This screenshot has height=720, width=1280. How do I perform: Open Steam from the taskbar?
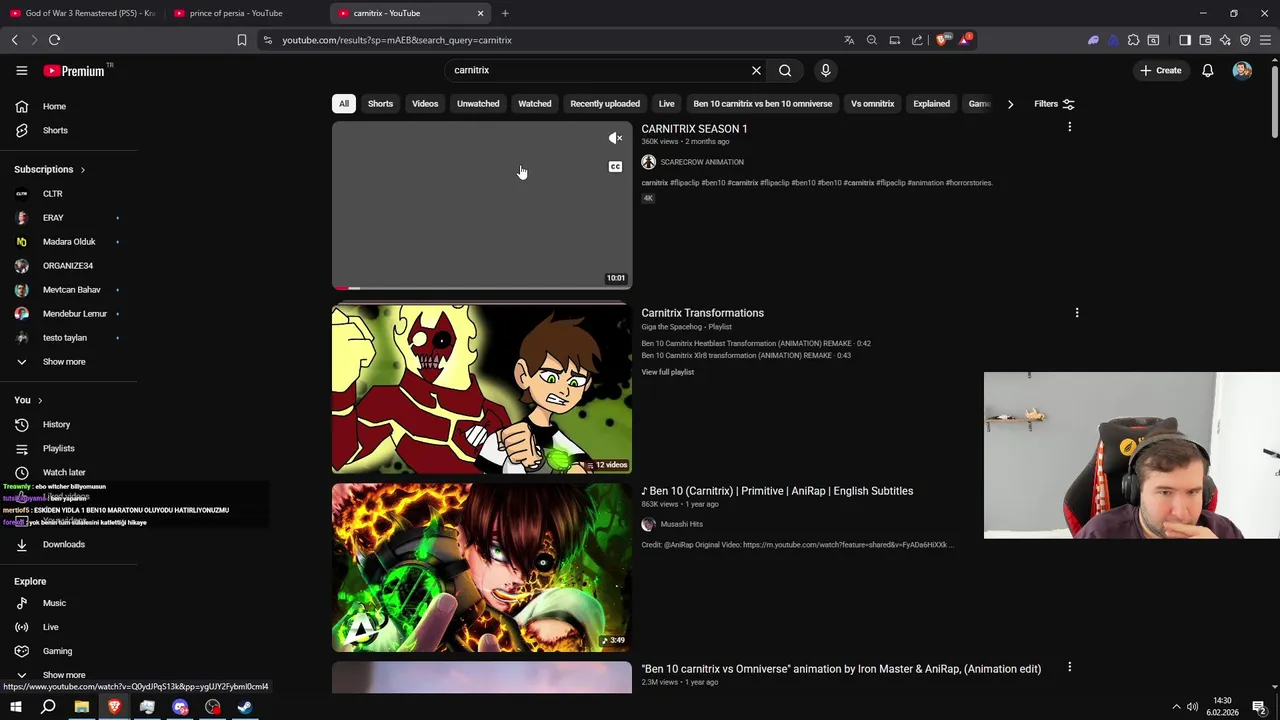coord(245,707)
